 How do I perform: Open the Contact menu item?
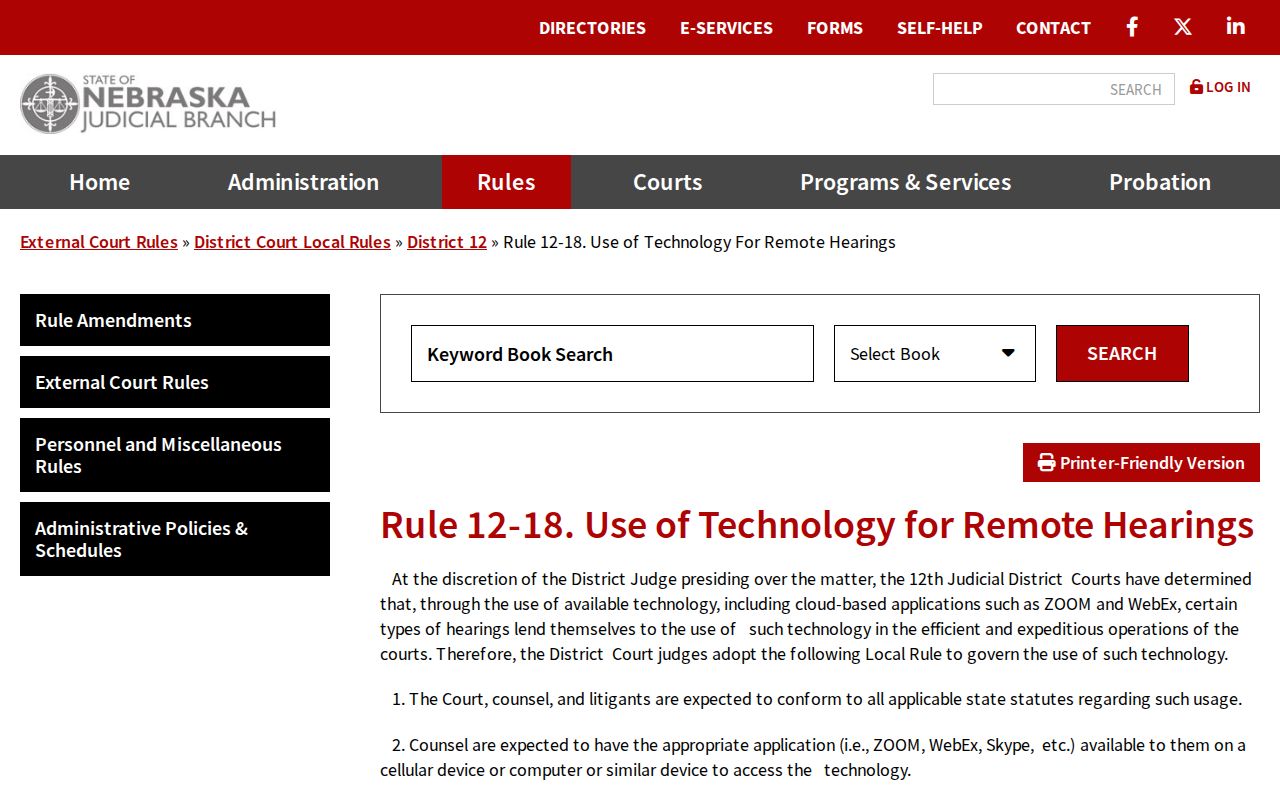coord(1053,28)
